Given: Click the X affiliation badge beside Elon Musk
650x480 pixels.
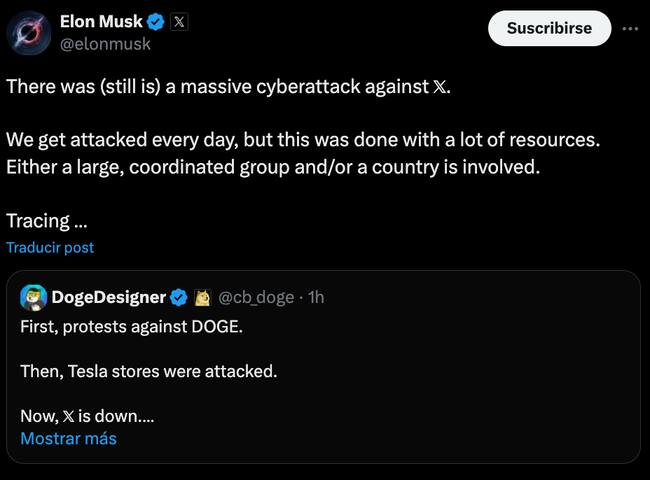Looking at the screenshot, I should [178, 21].
